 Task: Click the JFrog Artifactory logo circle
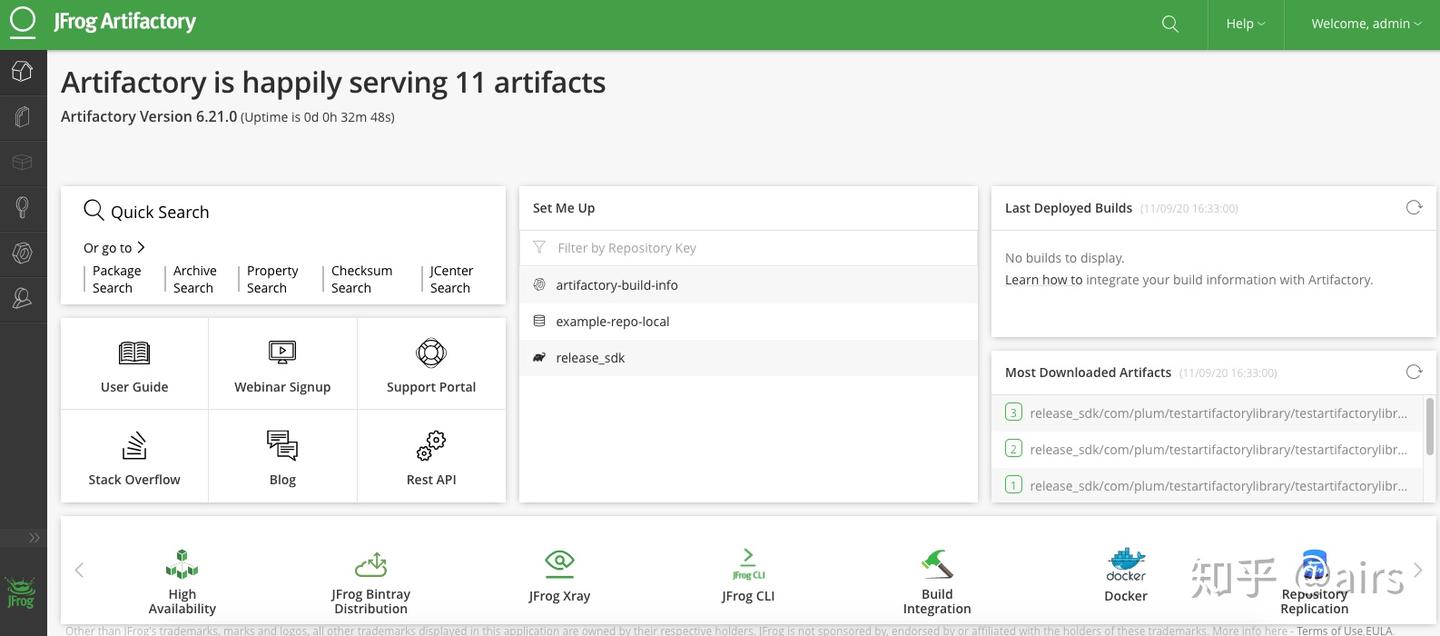click(x=22, y=22)
